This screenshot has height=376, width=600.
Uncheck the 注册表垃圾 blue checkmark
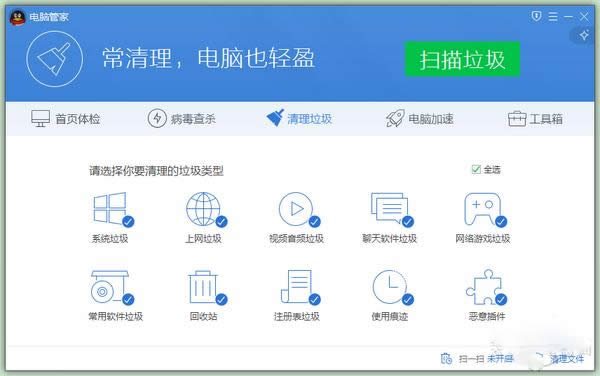coord(315,299)
